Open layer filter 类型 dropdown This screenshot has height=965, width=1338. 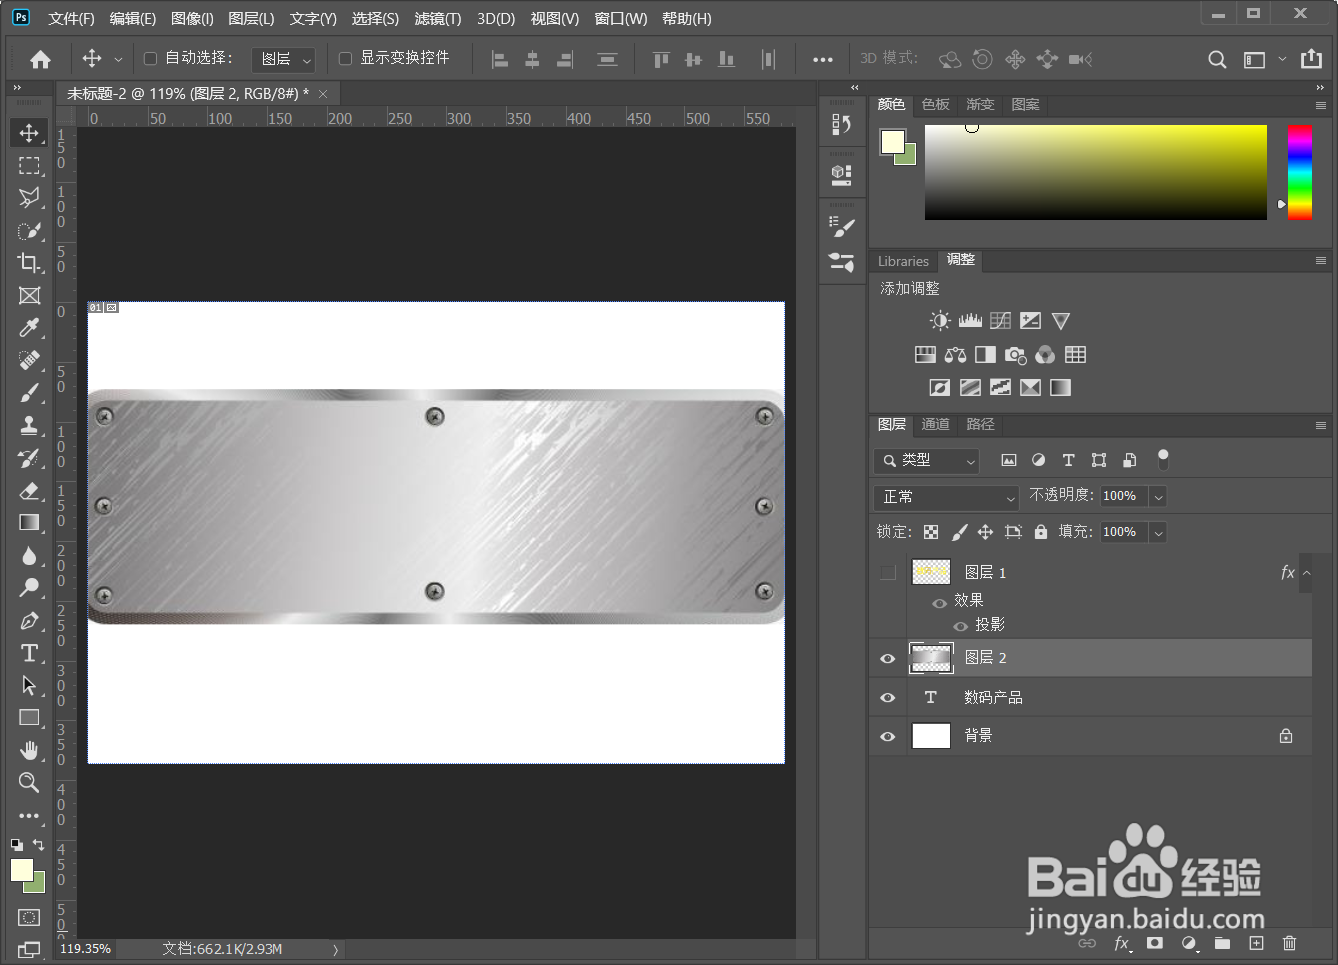pos(926,460)
